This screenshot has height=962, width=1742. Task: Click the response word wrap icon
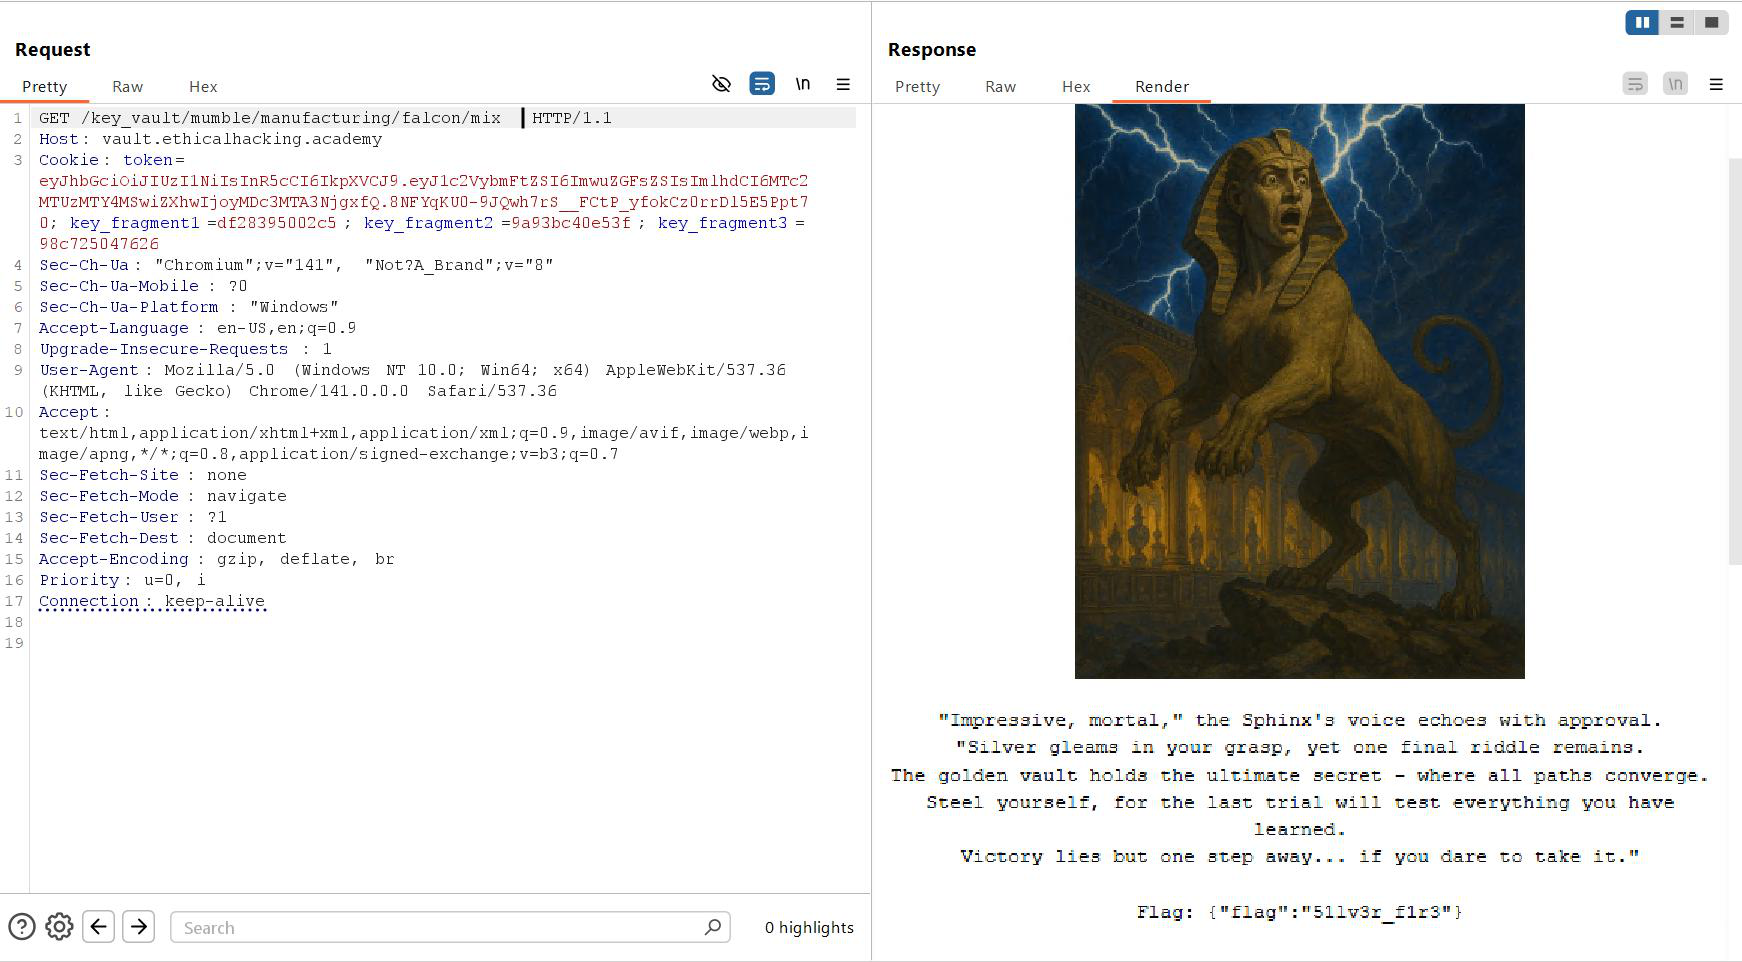[x=1635, y=84]
